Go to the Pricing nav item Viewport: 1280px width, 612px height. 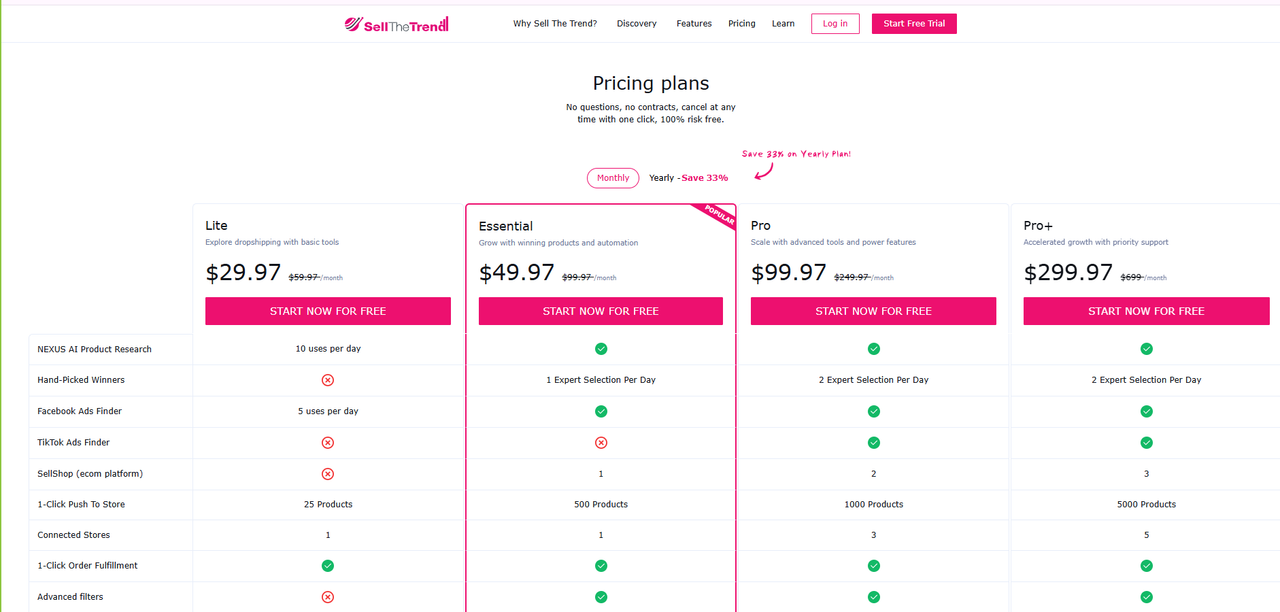click(x=742, y=23)
